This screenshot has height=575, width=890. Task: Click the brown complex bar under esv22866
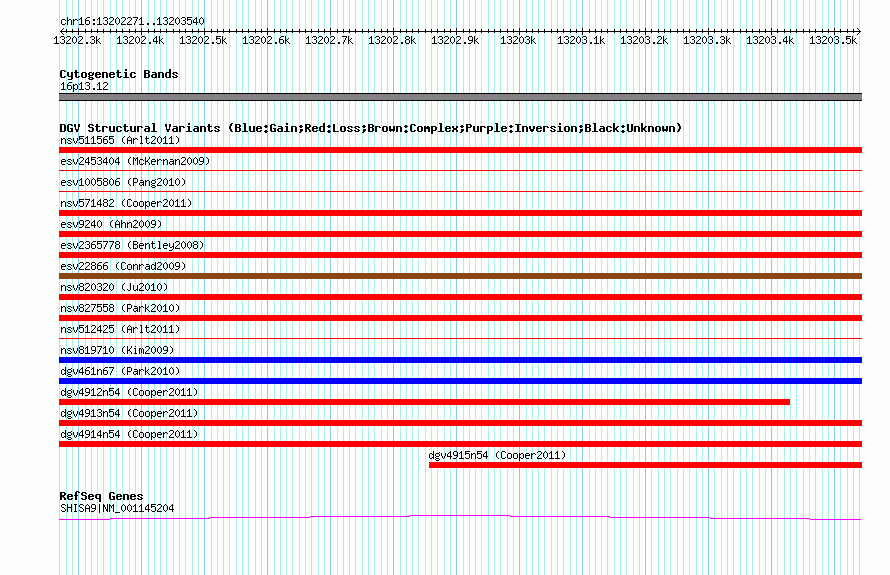(x=460, y=276)
